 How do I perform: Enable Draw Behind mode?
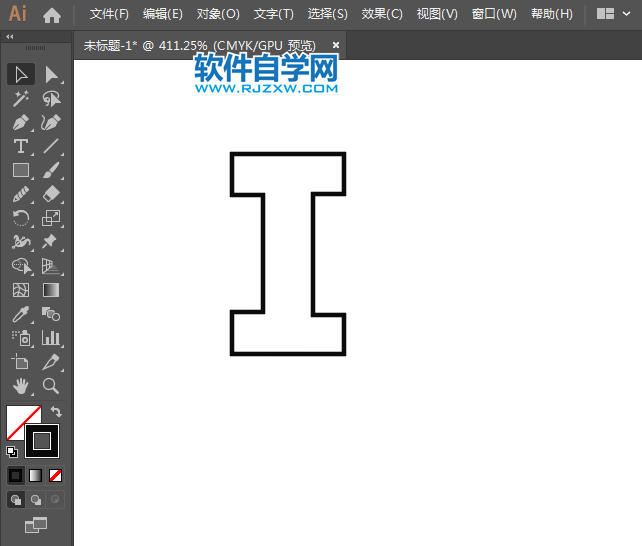click(x=36, y=500)
